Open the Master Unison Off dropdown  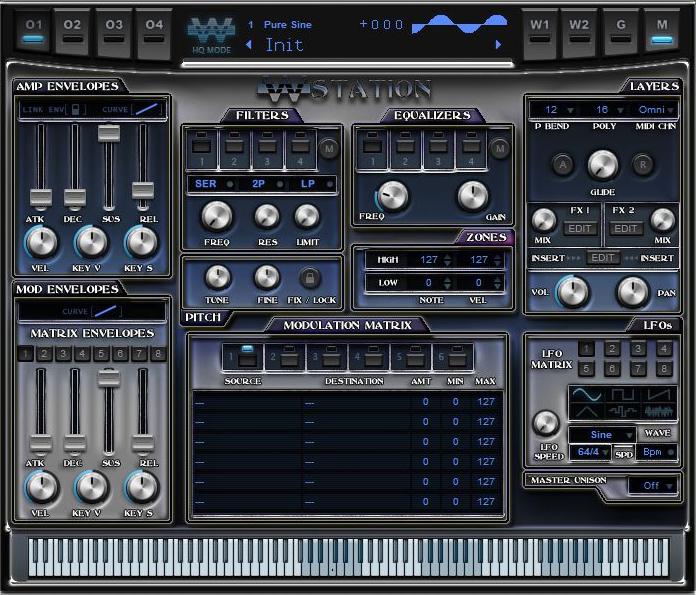(652, 485)
